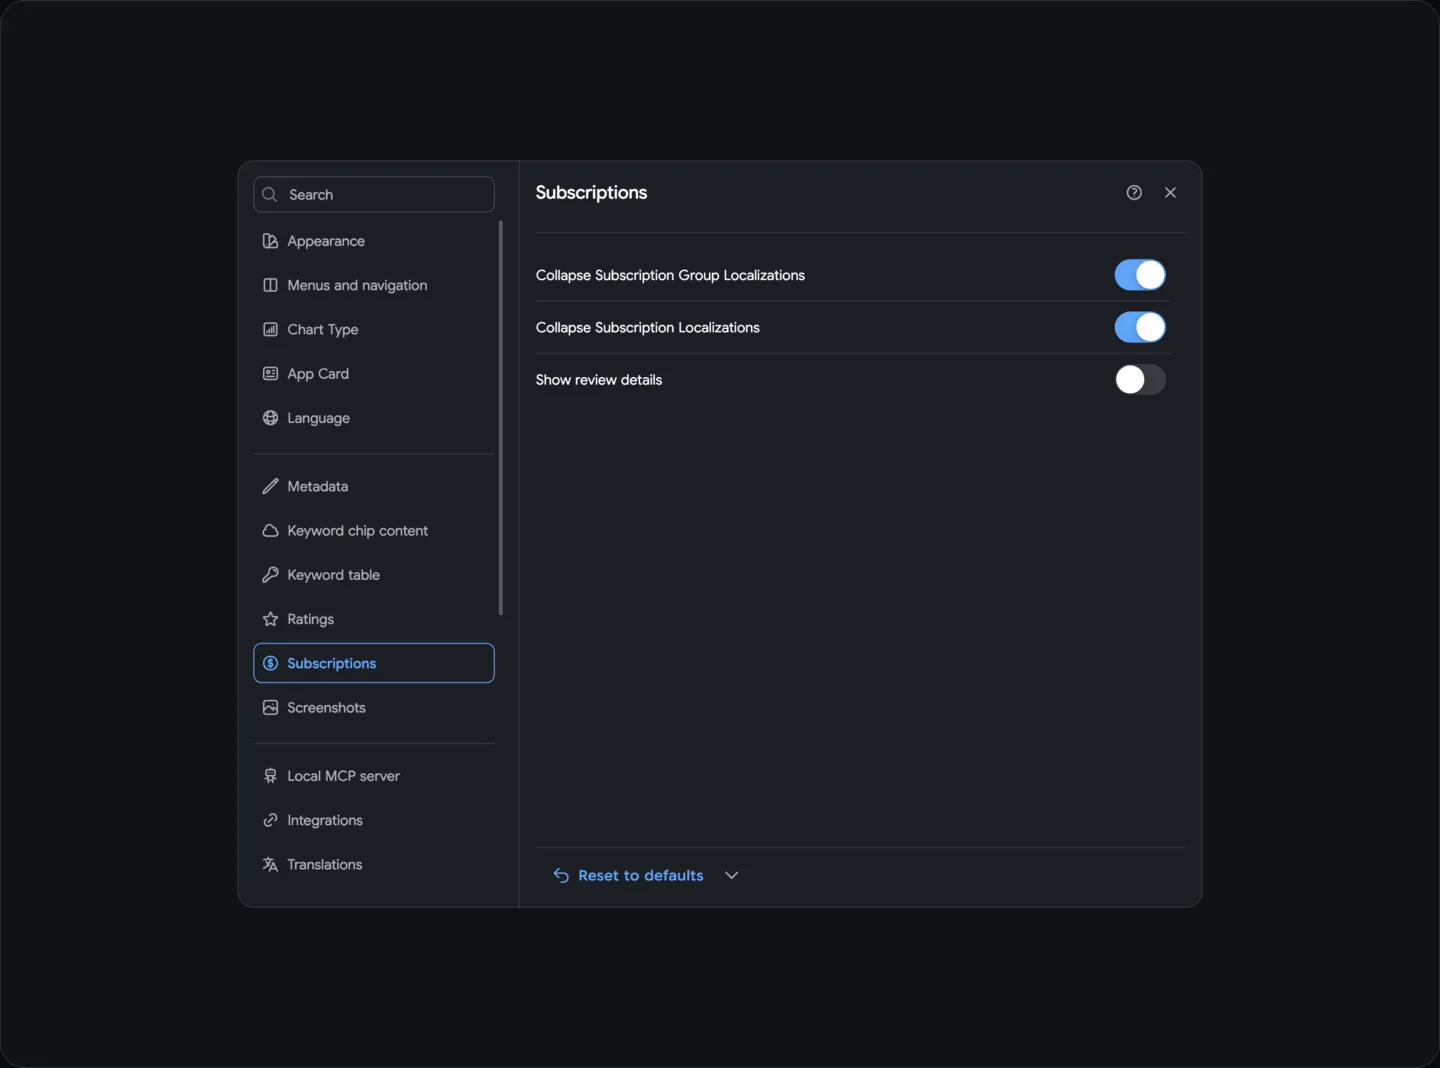Open Ratings settings label
Image resolution: width=1440 pixels, height=1068 pixels.
310,619
